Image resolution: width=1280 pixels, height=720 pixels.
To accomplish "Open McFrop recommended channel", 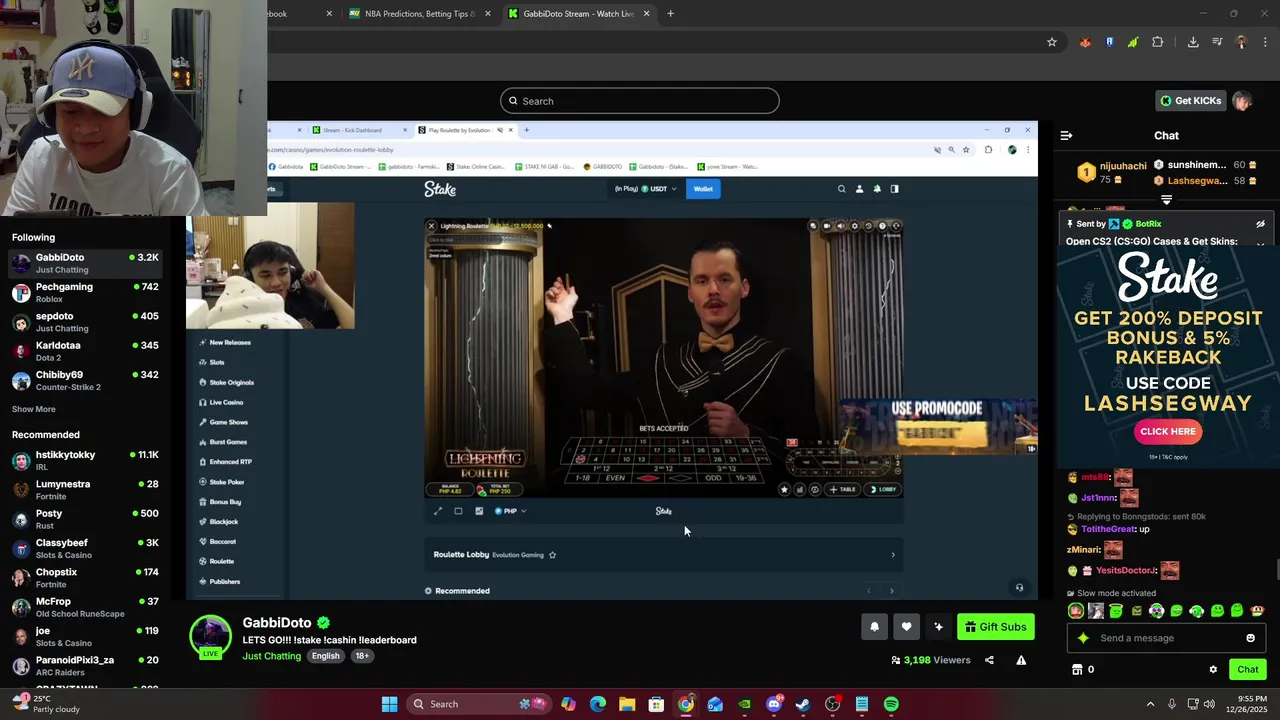I will point(86,607).
